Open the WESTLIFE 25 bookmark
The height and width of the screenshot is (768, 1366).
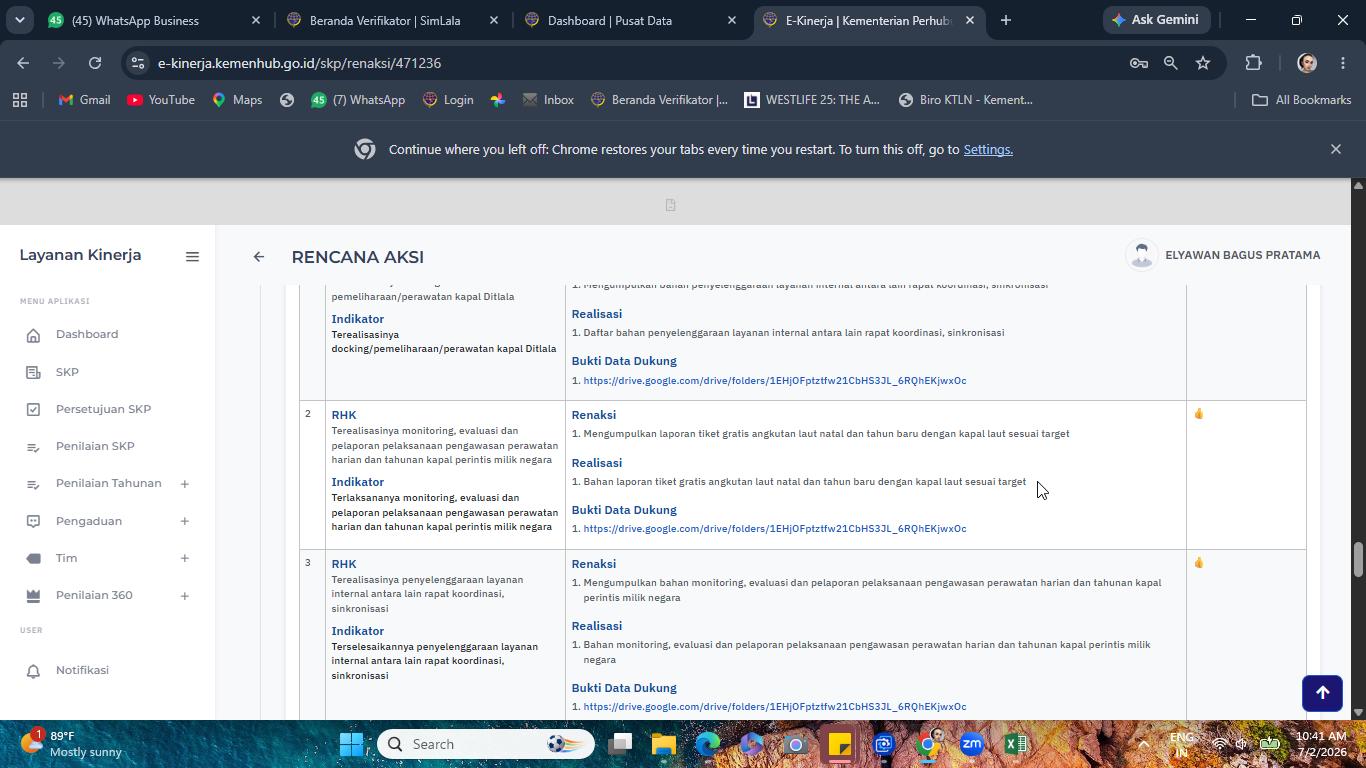[x=812, y=100]
